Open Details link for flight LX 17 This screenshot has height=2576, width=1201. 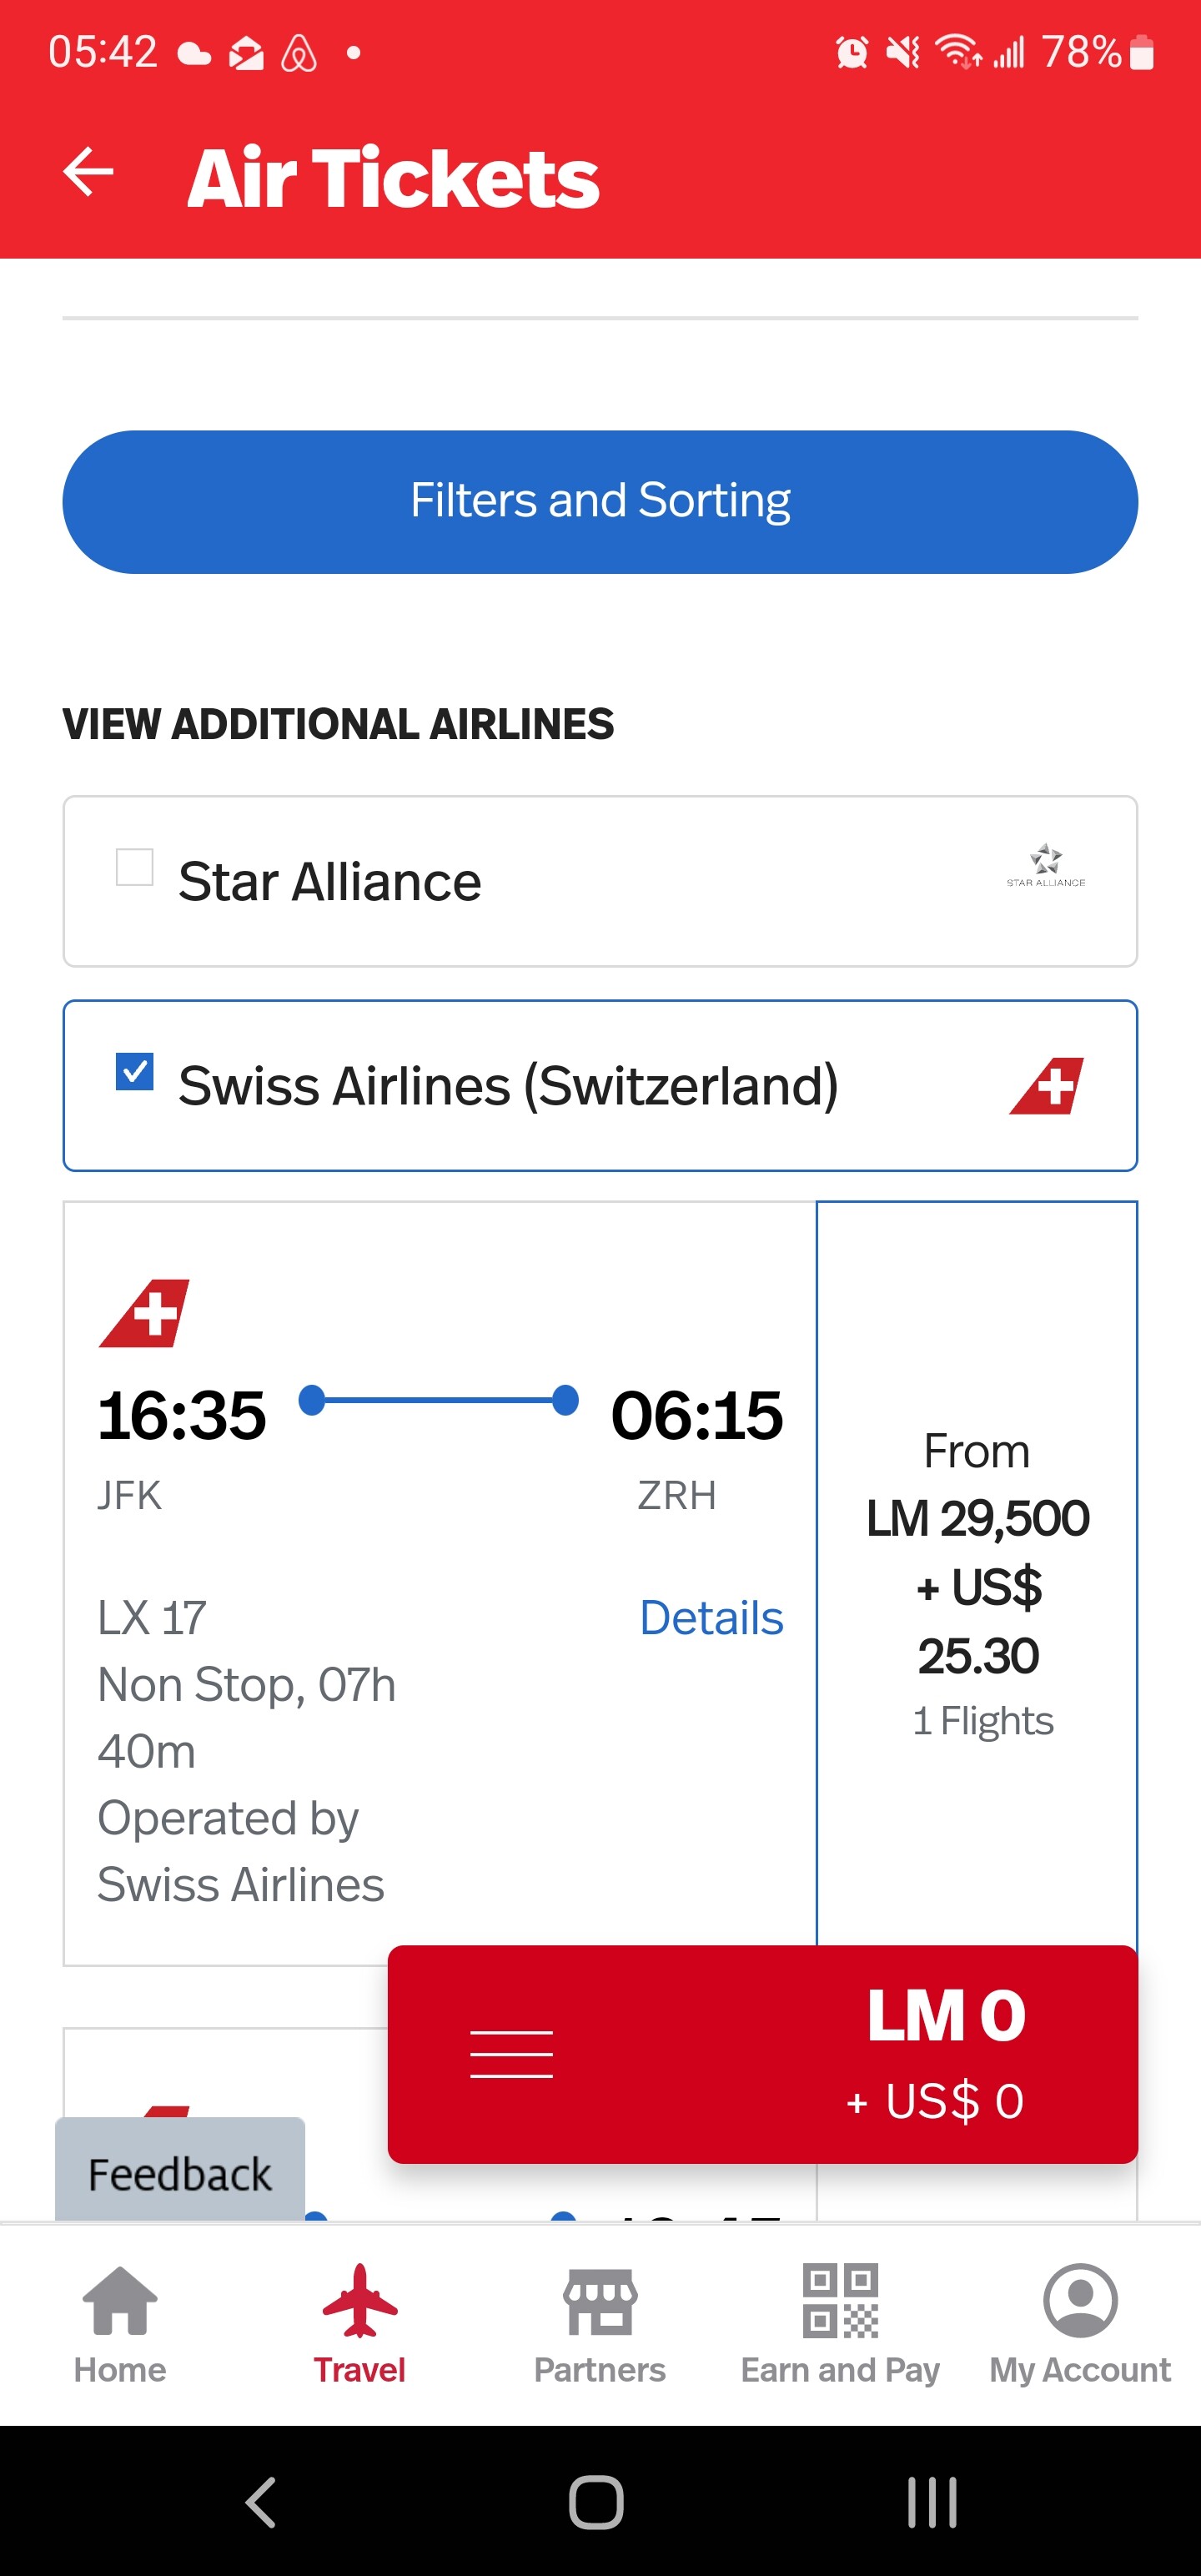(710, 1617)
